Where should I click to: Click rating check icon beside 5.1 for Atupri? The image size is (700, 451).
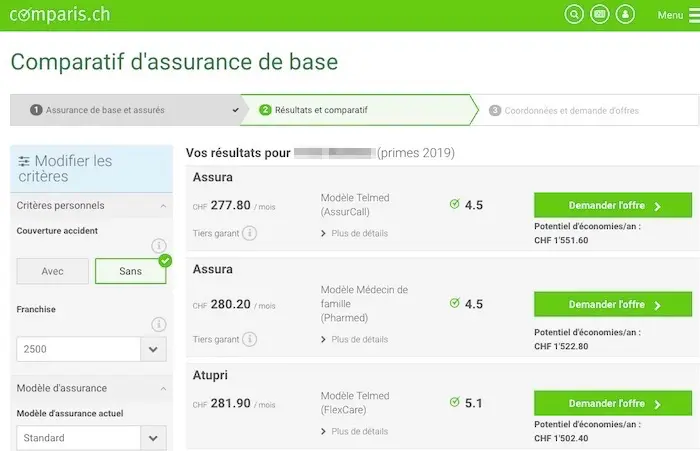(454, 402)
